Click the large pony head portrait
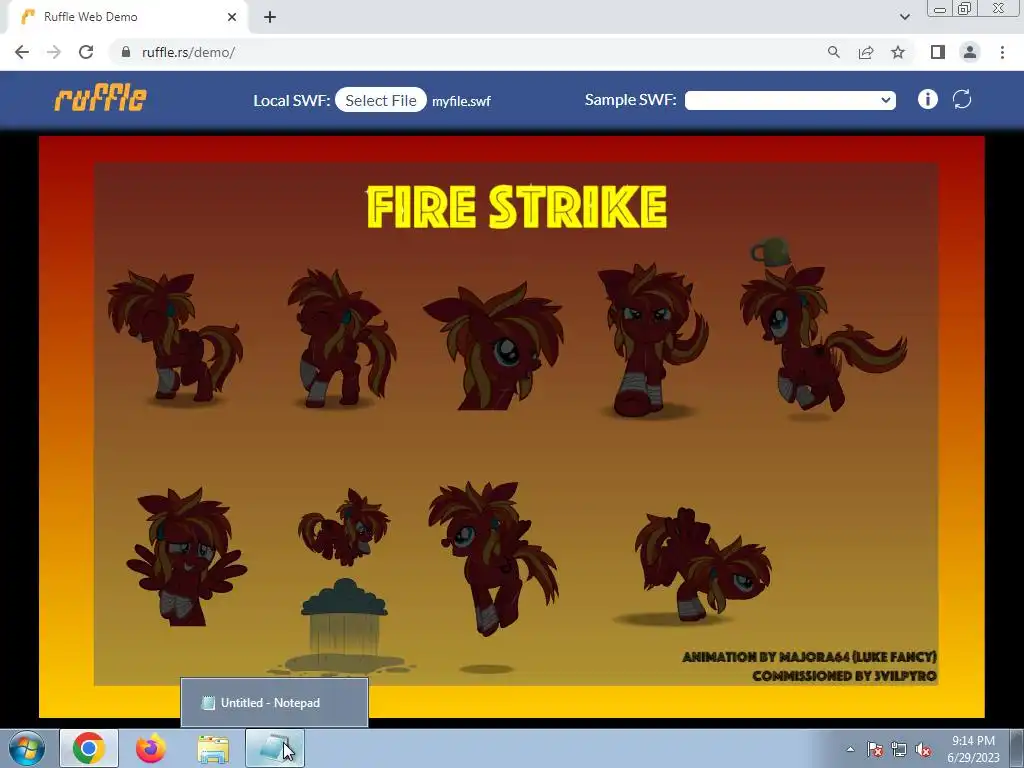1024x768 pixels. (x=494, y=346)
